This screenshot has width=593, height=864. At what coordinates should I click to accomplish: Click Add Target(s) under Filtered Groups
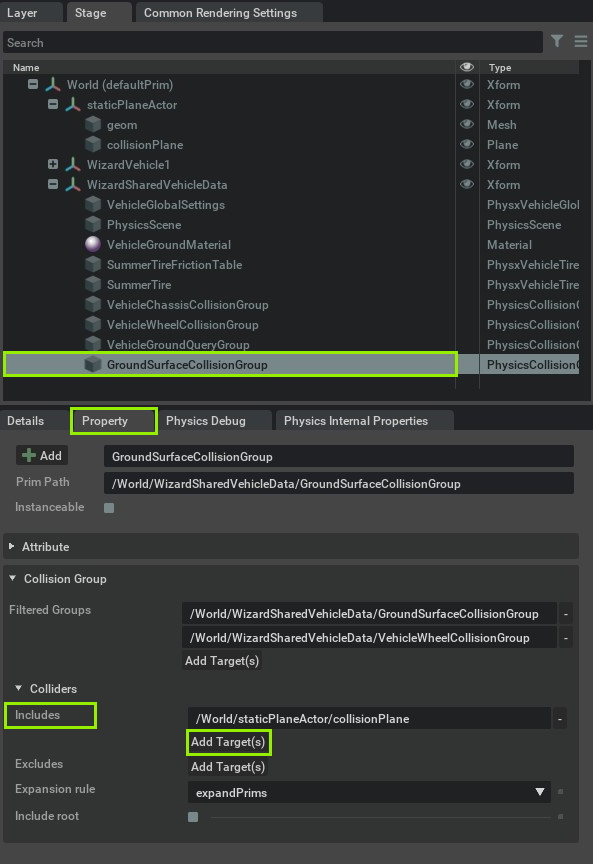coord(222,661)
